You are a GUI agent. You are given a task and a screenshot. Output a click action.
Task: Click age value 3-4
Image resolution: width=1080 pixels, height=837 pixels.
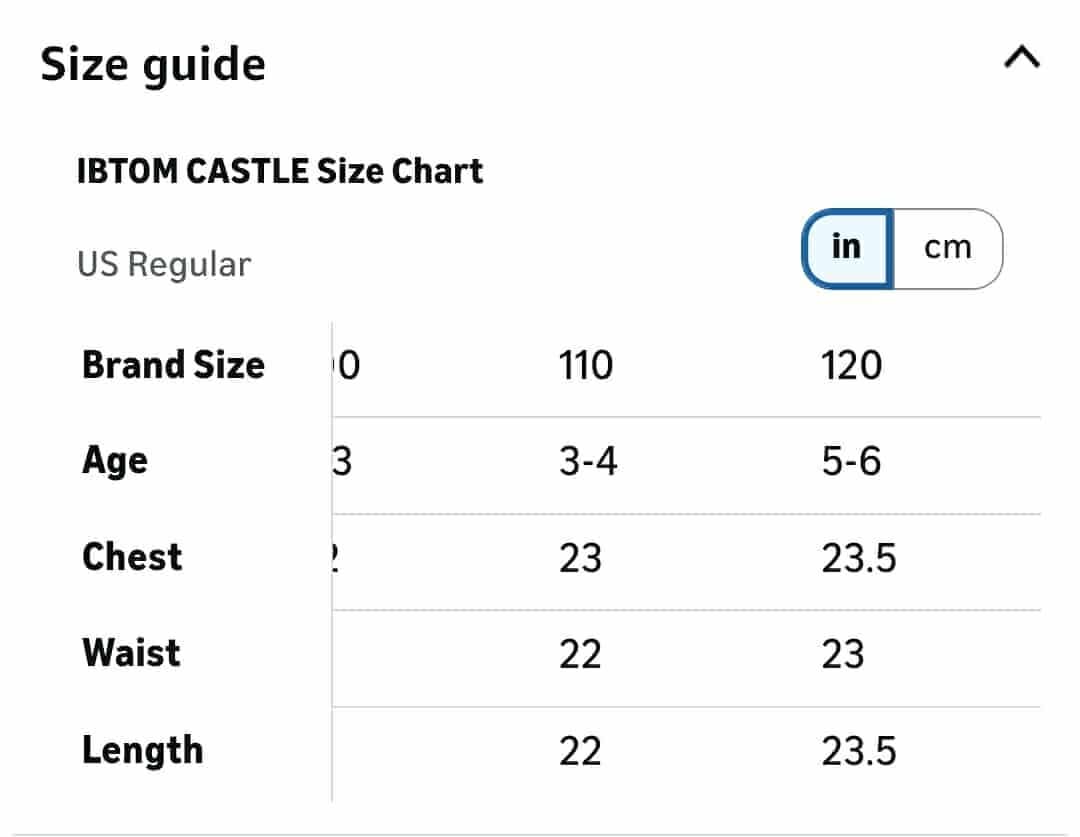(588, 462)
